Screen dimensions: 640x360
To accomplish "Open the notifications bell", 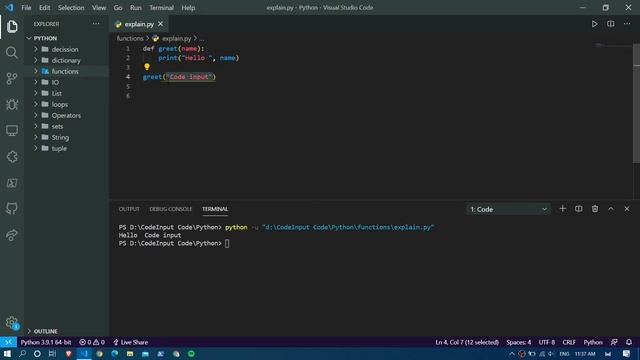I will click(629, 342).
